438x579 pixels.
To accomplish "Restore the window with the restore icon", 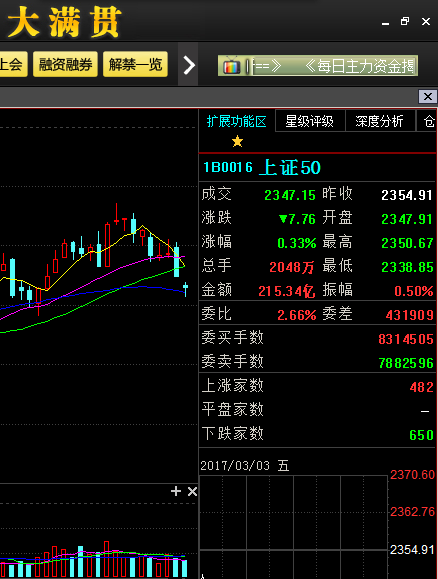I will click(405, 21).
